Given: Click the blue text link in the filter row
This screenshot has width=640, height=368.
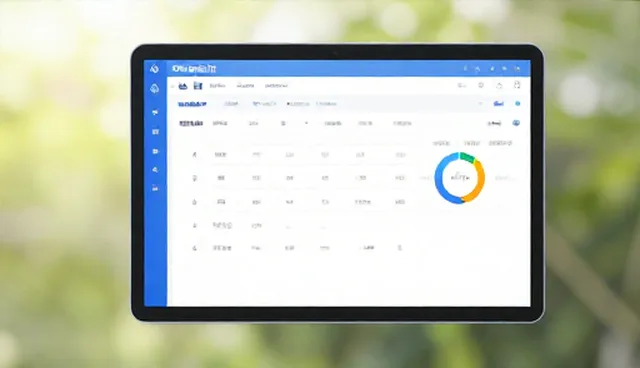Looking at the screenshot, I should [x=498, y=104].
